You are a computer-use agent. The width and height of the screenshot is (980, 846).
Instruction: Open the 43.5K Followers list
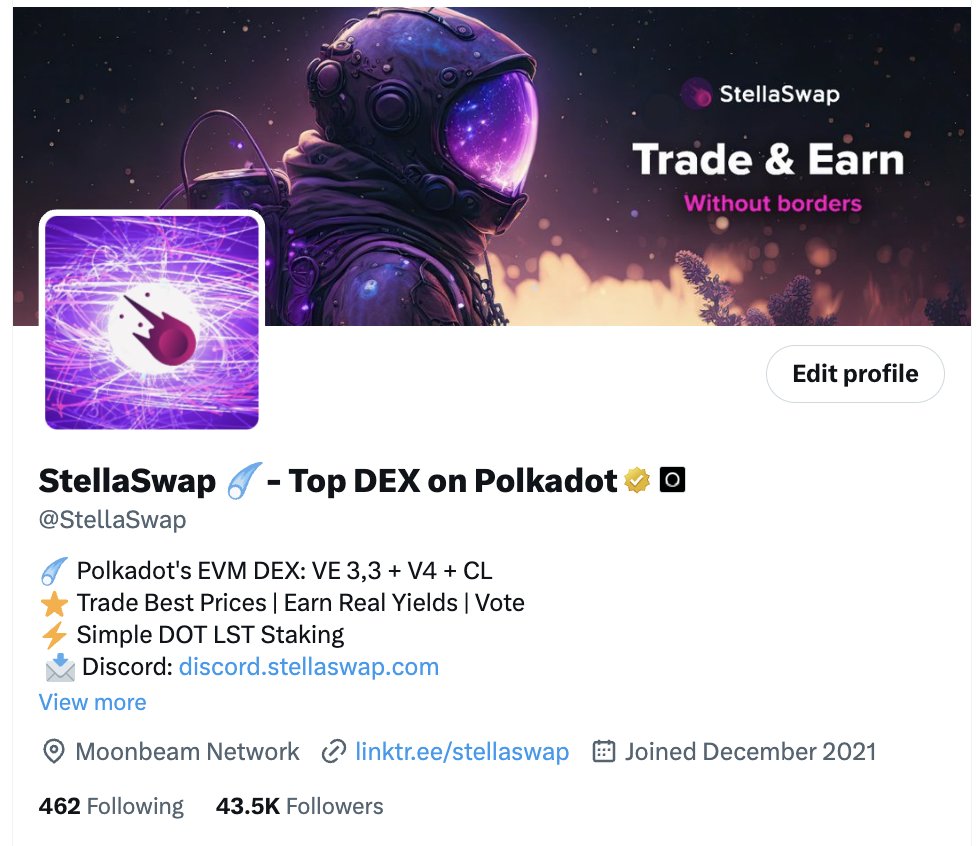299,806
